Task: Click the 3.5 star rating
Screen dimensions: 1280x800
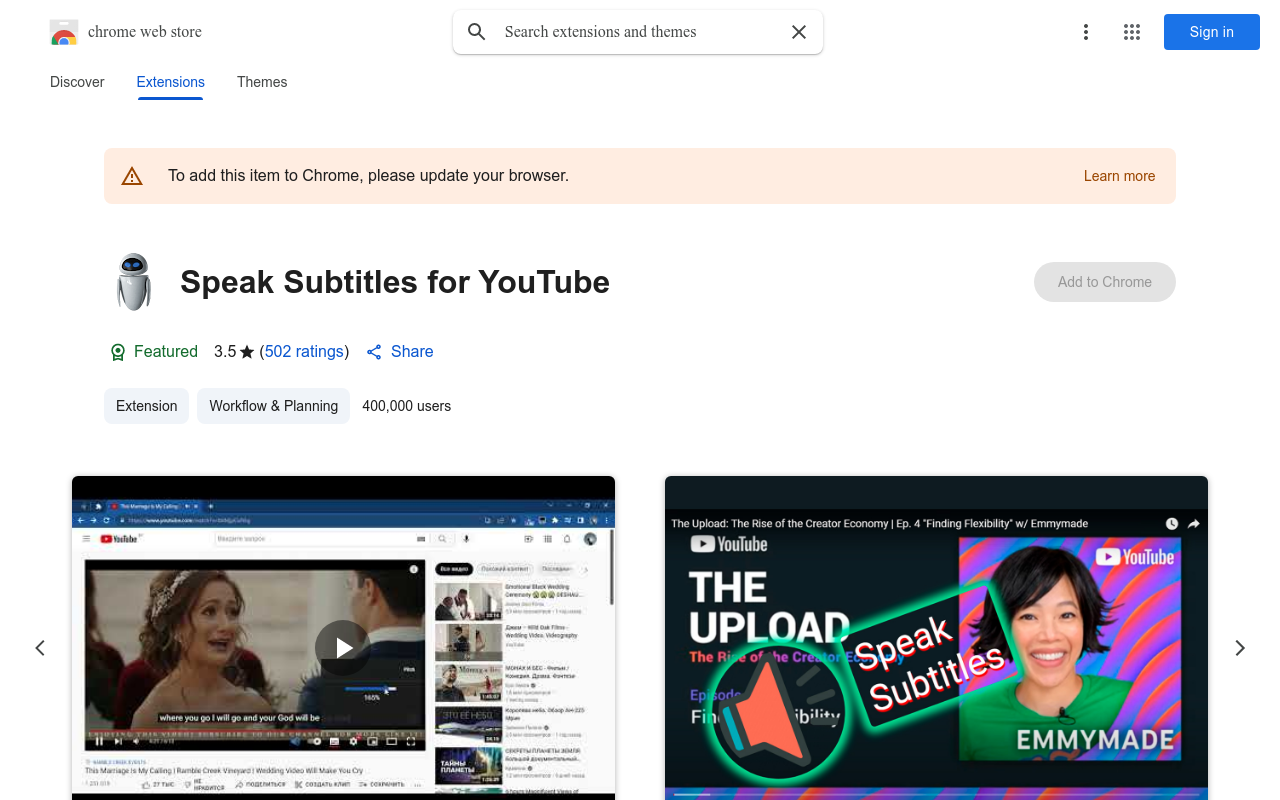Action: pyautogui.click(x=234, y=352)
